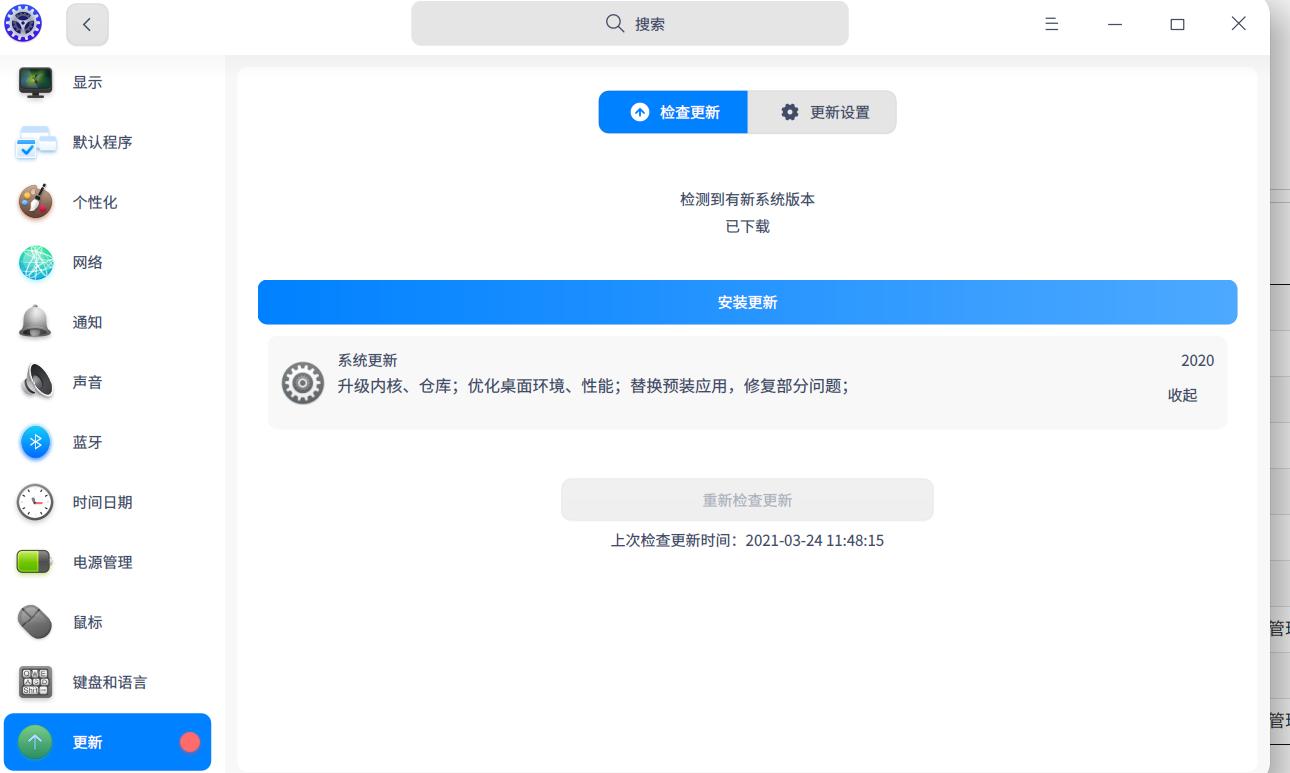The width and height of the screenshot is (1290, 773).
Task: Select 蓝牙 in the sidebar
Action: click(x=108, y=442)
